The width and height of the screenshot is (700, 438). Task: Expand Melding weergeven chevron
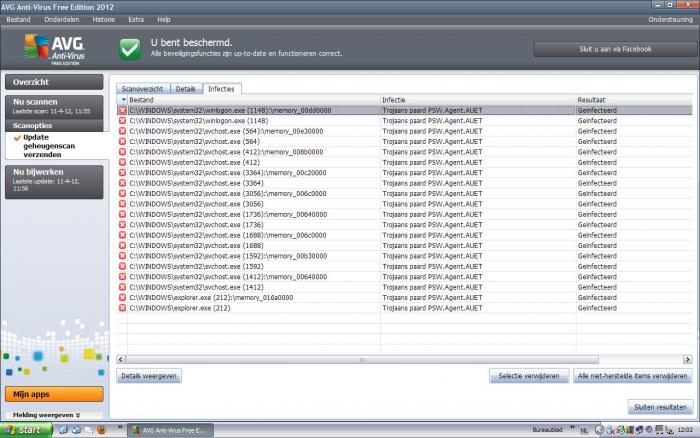(78, 415)
